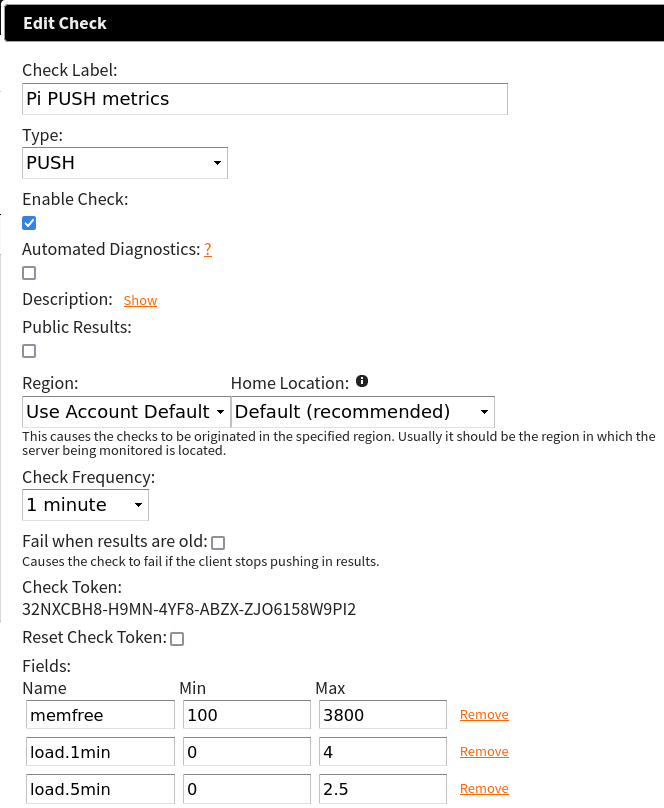The image size is (664, 808).
Task: Open the Automated Diagnostics help link
Action: (208, 250)
